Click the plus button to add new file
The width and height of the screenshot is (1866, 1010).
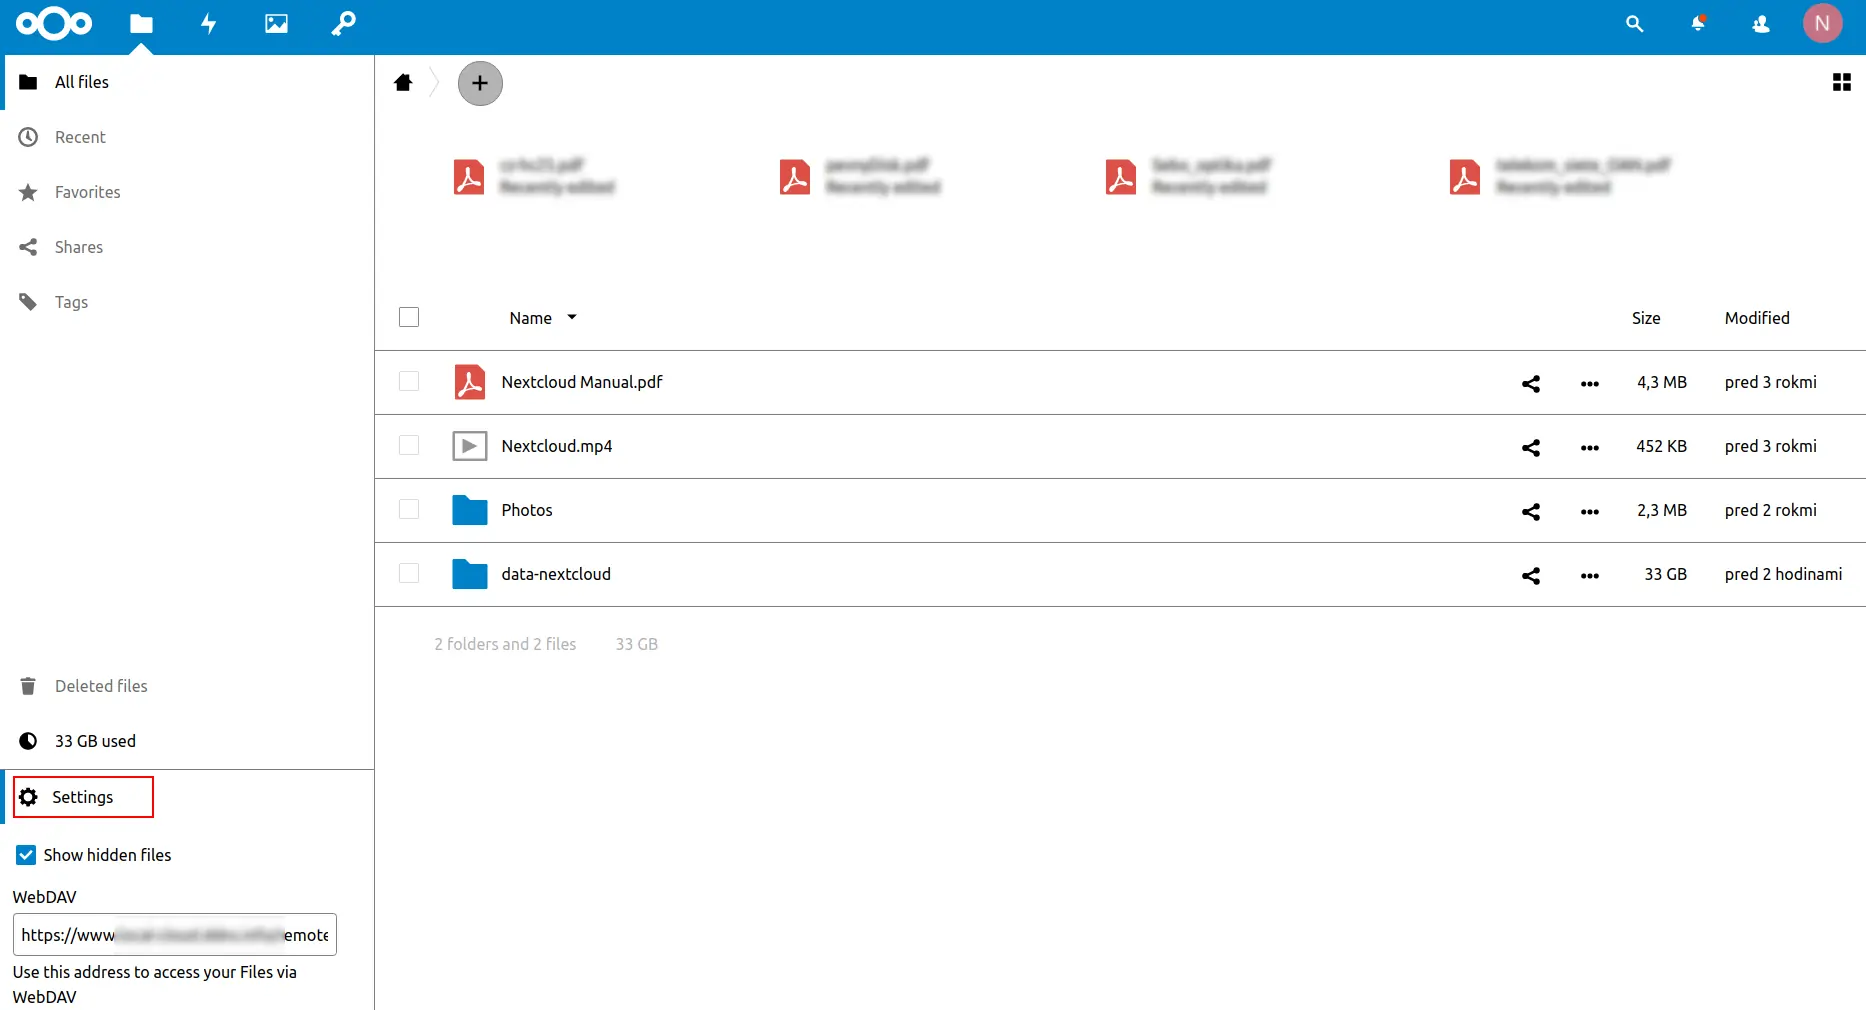click(480, 83)
